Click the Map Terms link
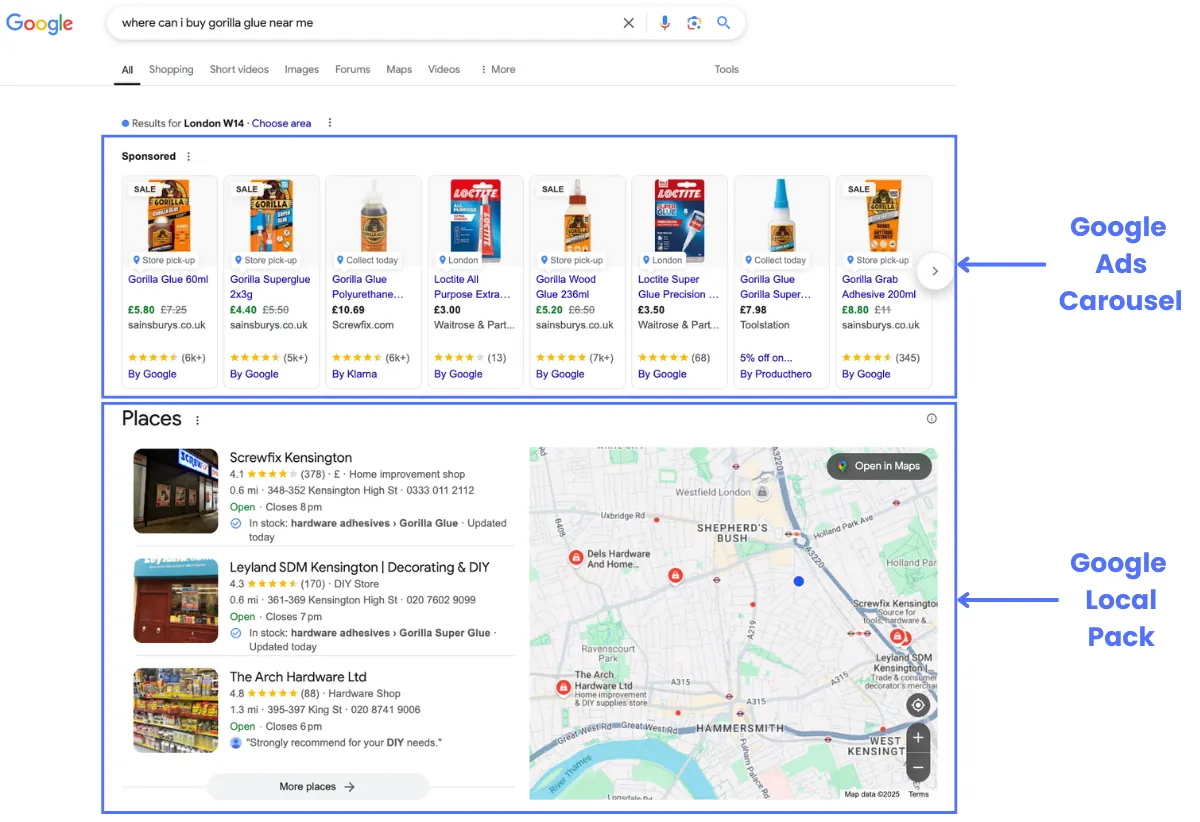The width and height of the screenshot is (1200, 822). [918, 795]
